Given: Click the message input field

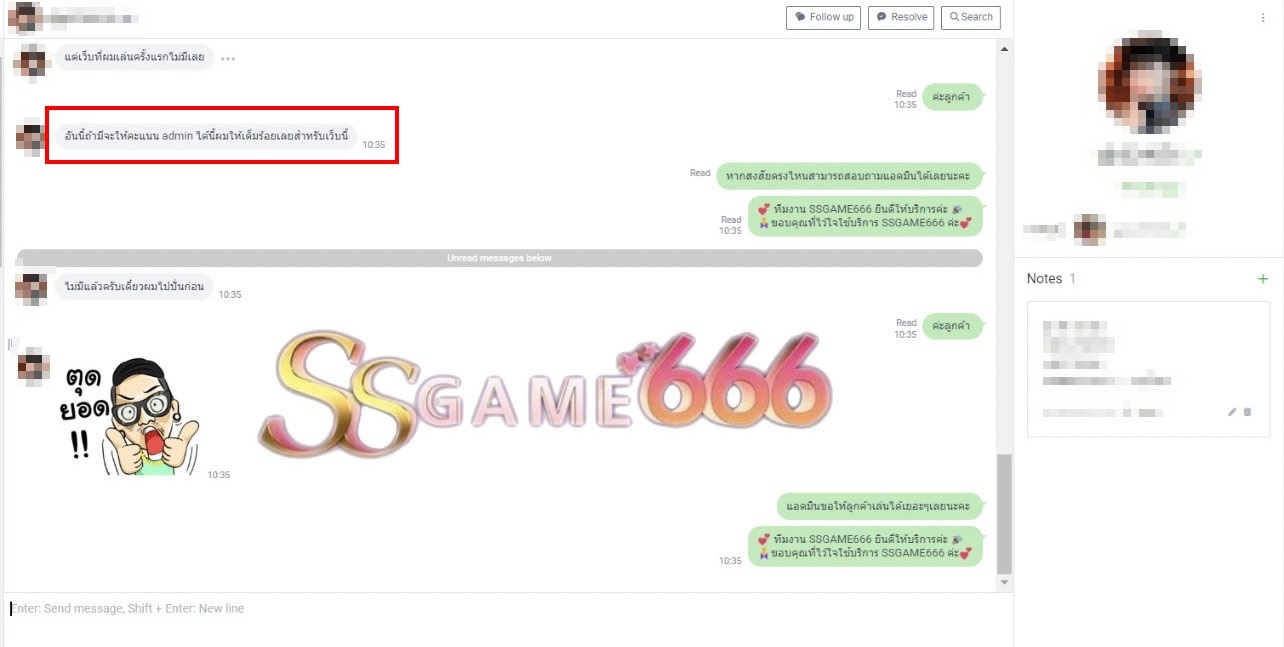Looking at the screenshot, I should point(500,609).
